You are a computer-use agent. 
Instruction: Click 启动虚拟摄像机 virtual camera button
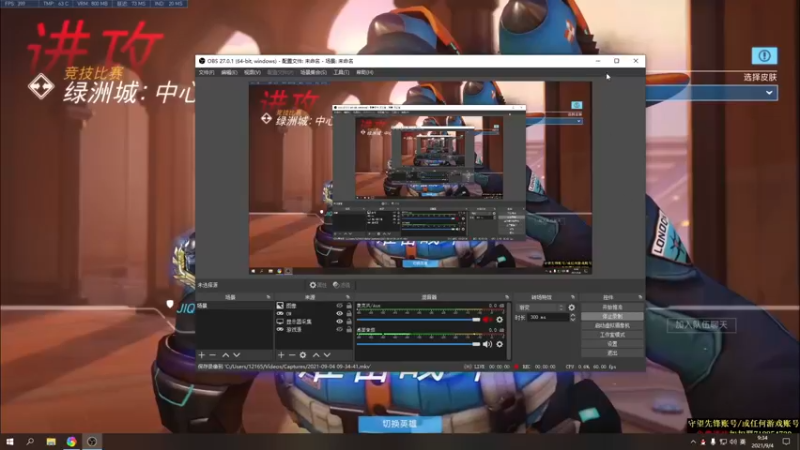[612, 326]
